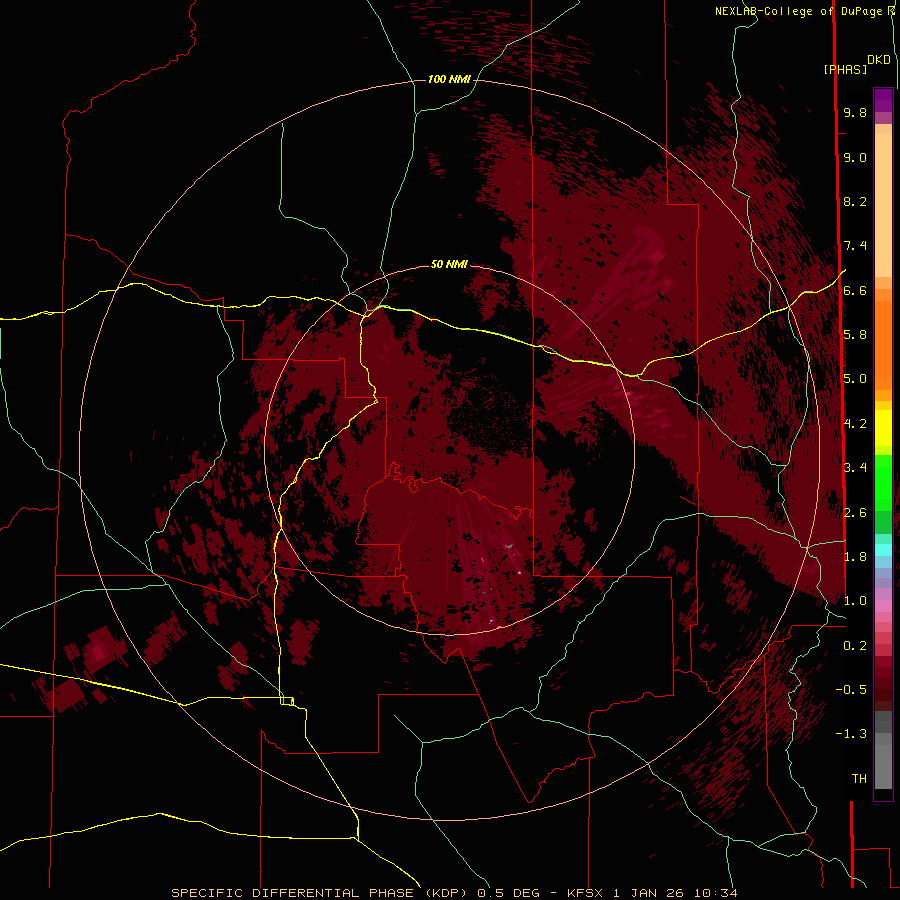Image resolution: width=900 pixels, height=900 pixels.
Task: Click the 1.8 value on the color scale
Action: point(855,557)
